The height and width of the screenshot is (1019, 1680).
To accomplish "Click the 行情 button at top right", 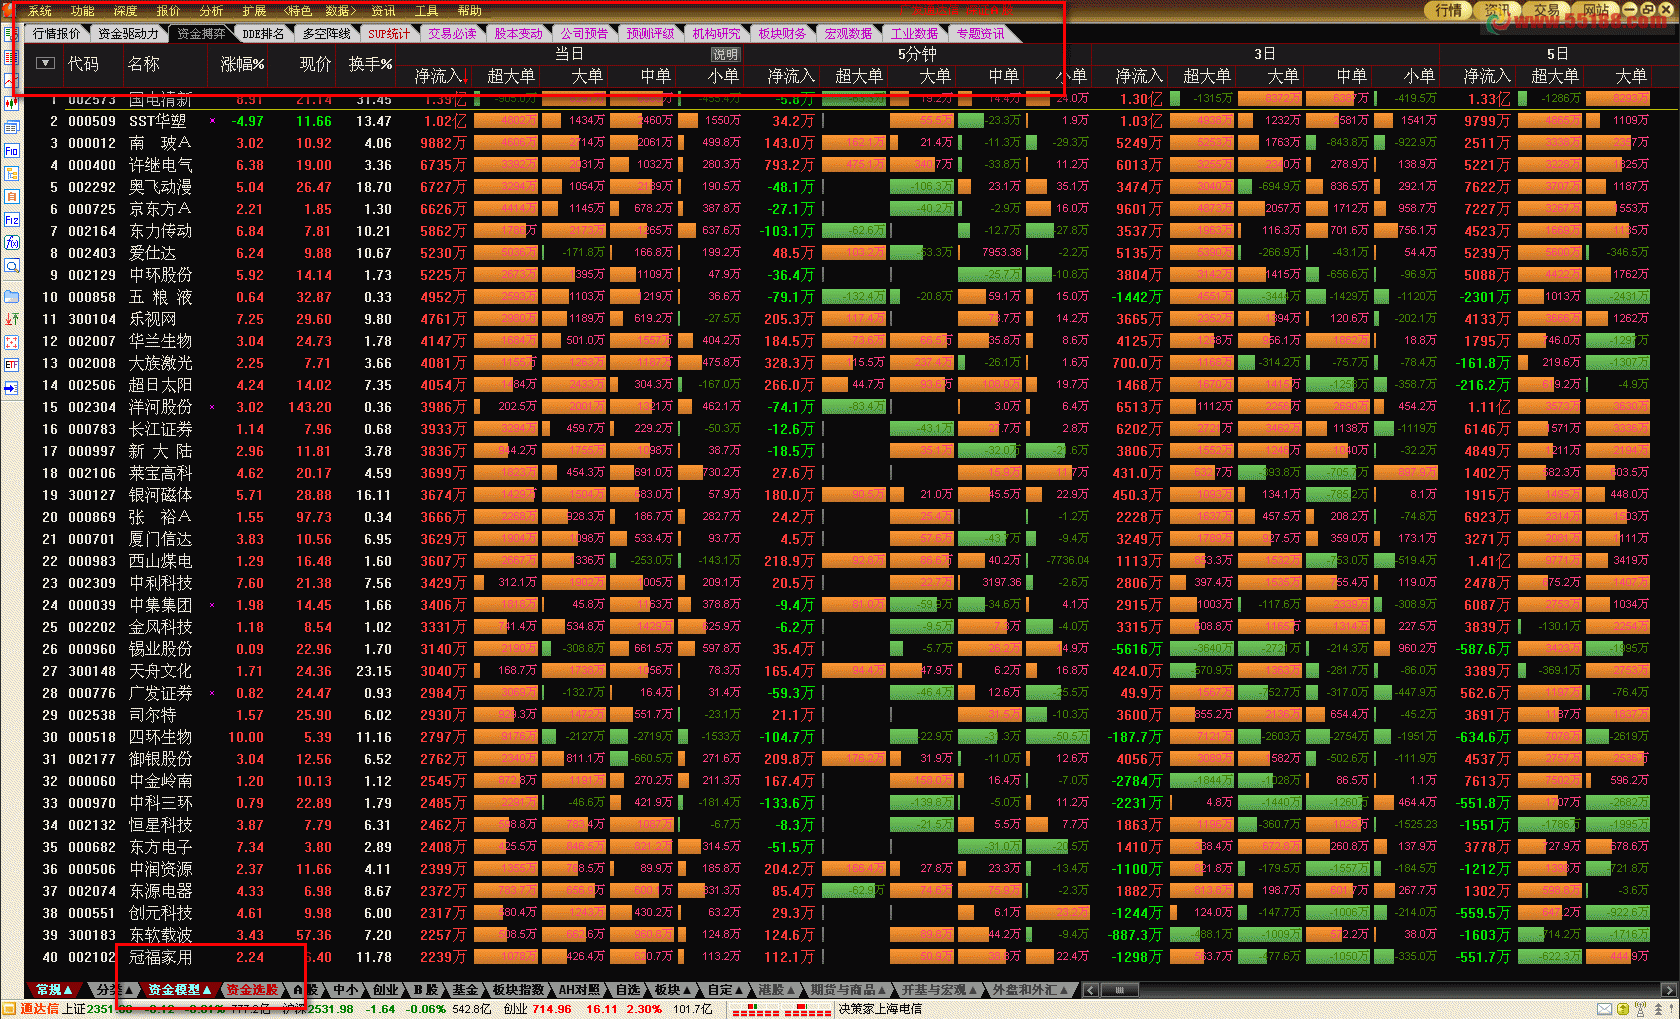I will pyautogui.click(x=1448, y=10).
